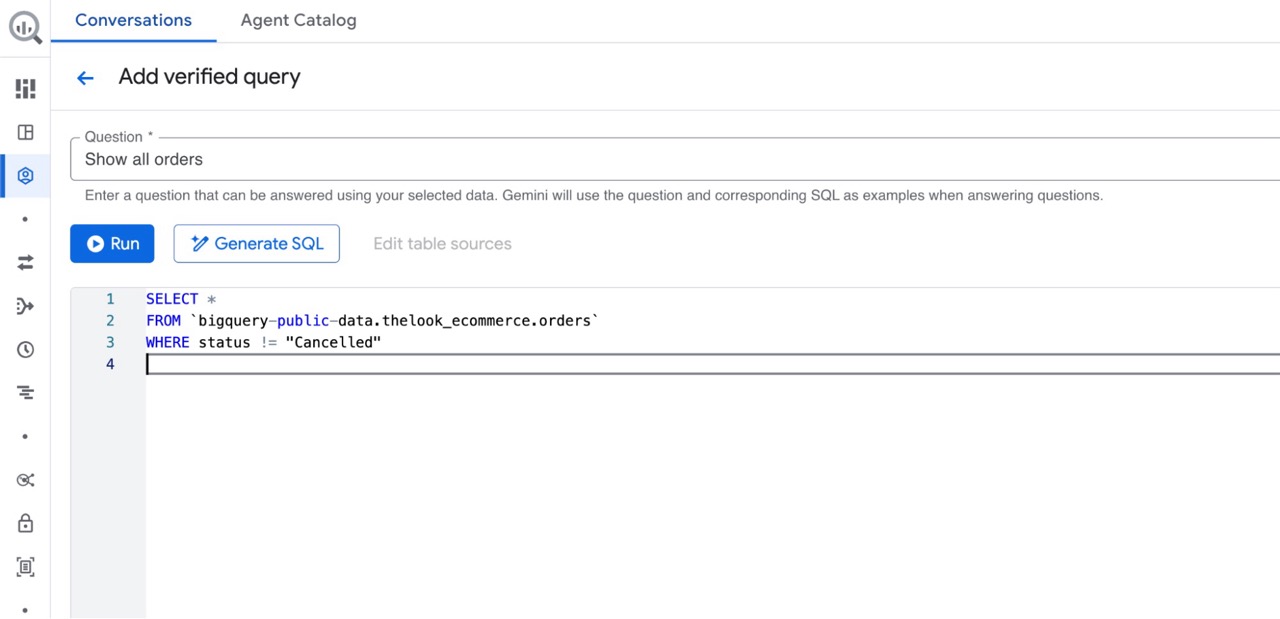
Task: Open the framed-document sidebar icon
Action: [25, 567]
